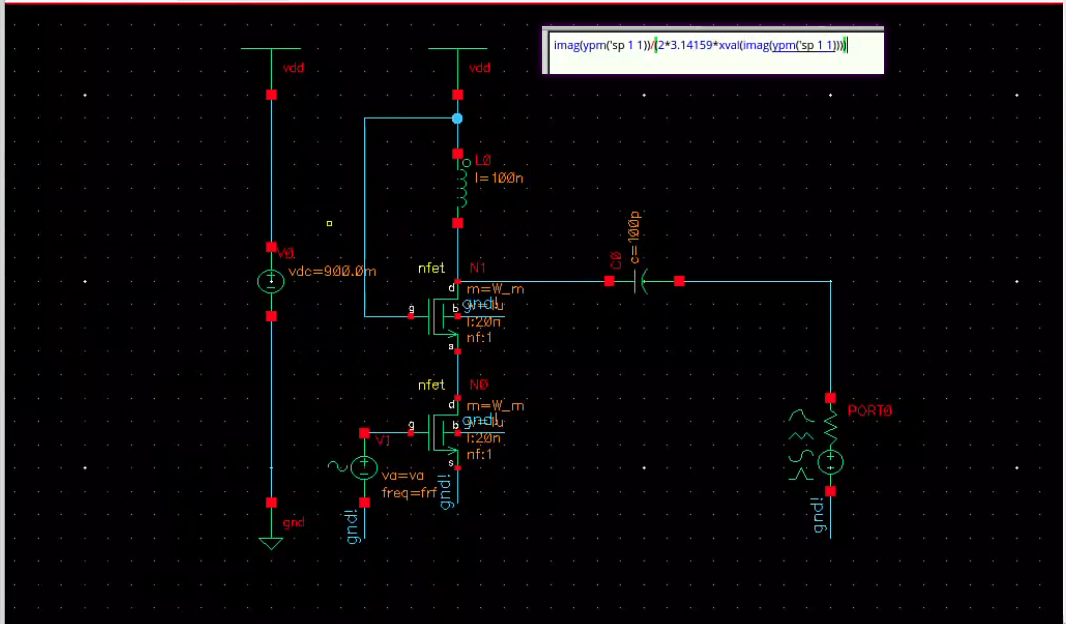Select the vdc=900.0m parameter text

coord(332,272)
